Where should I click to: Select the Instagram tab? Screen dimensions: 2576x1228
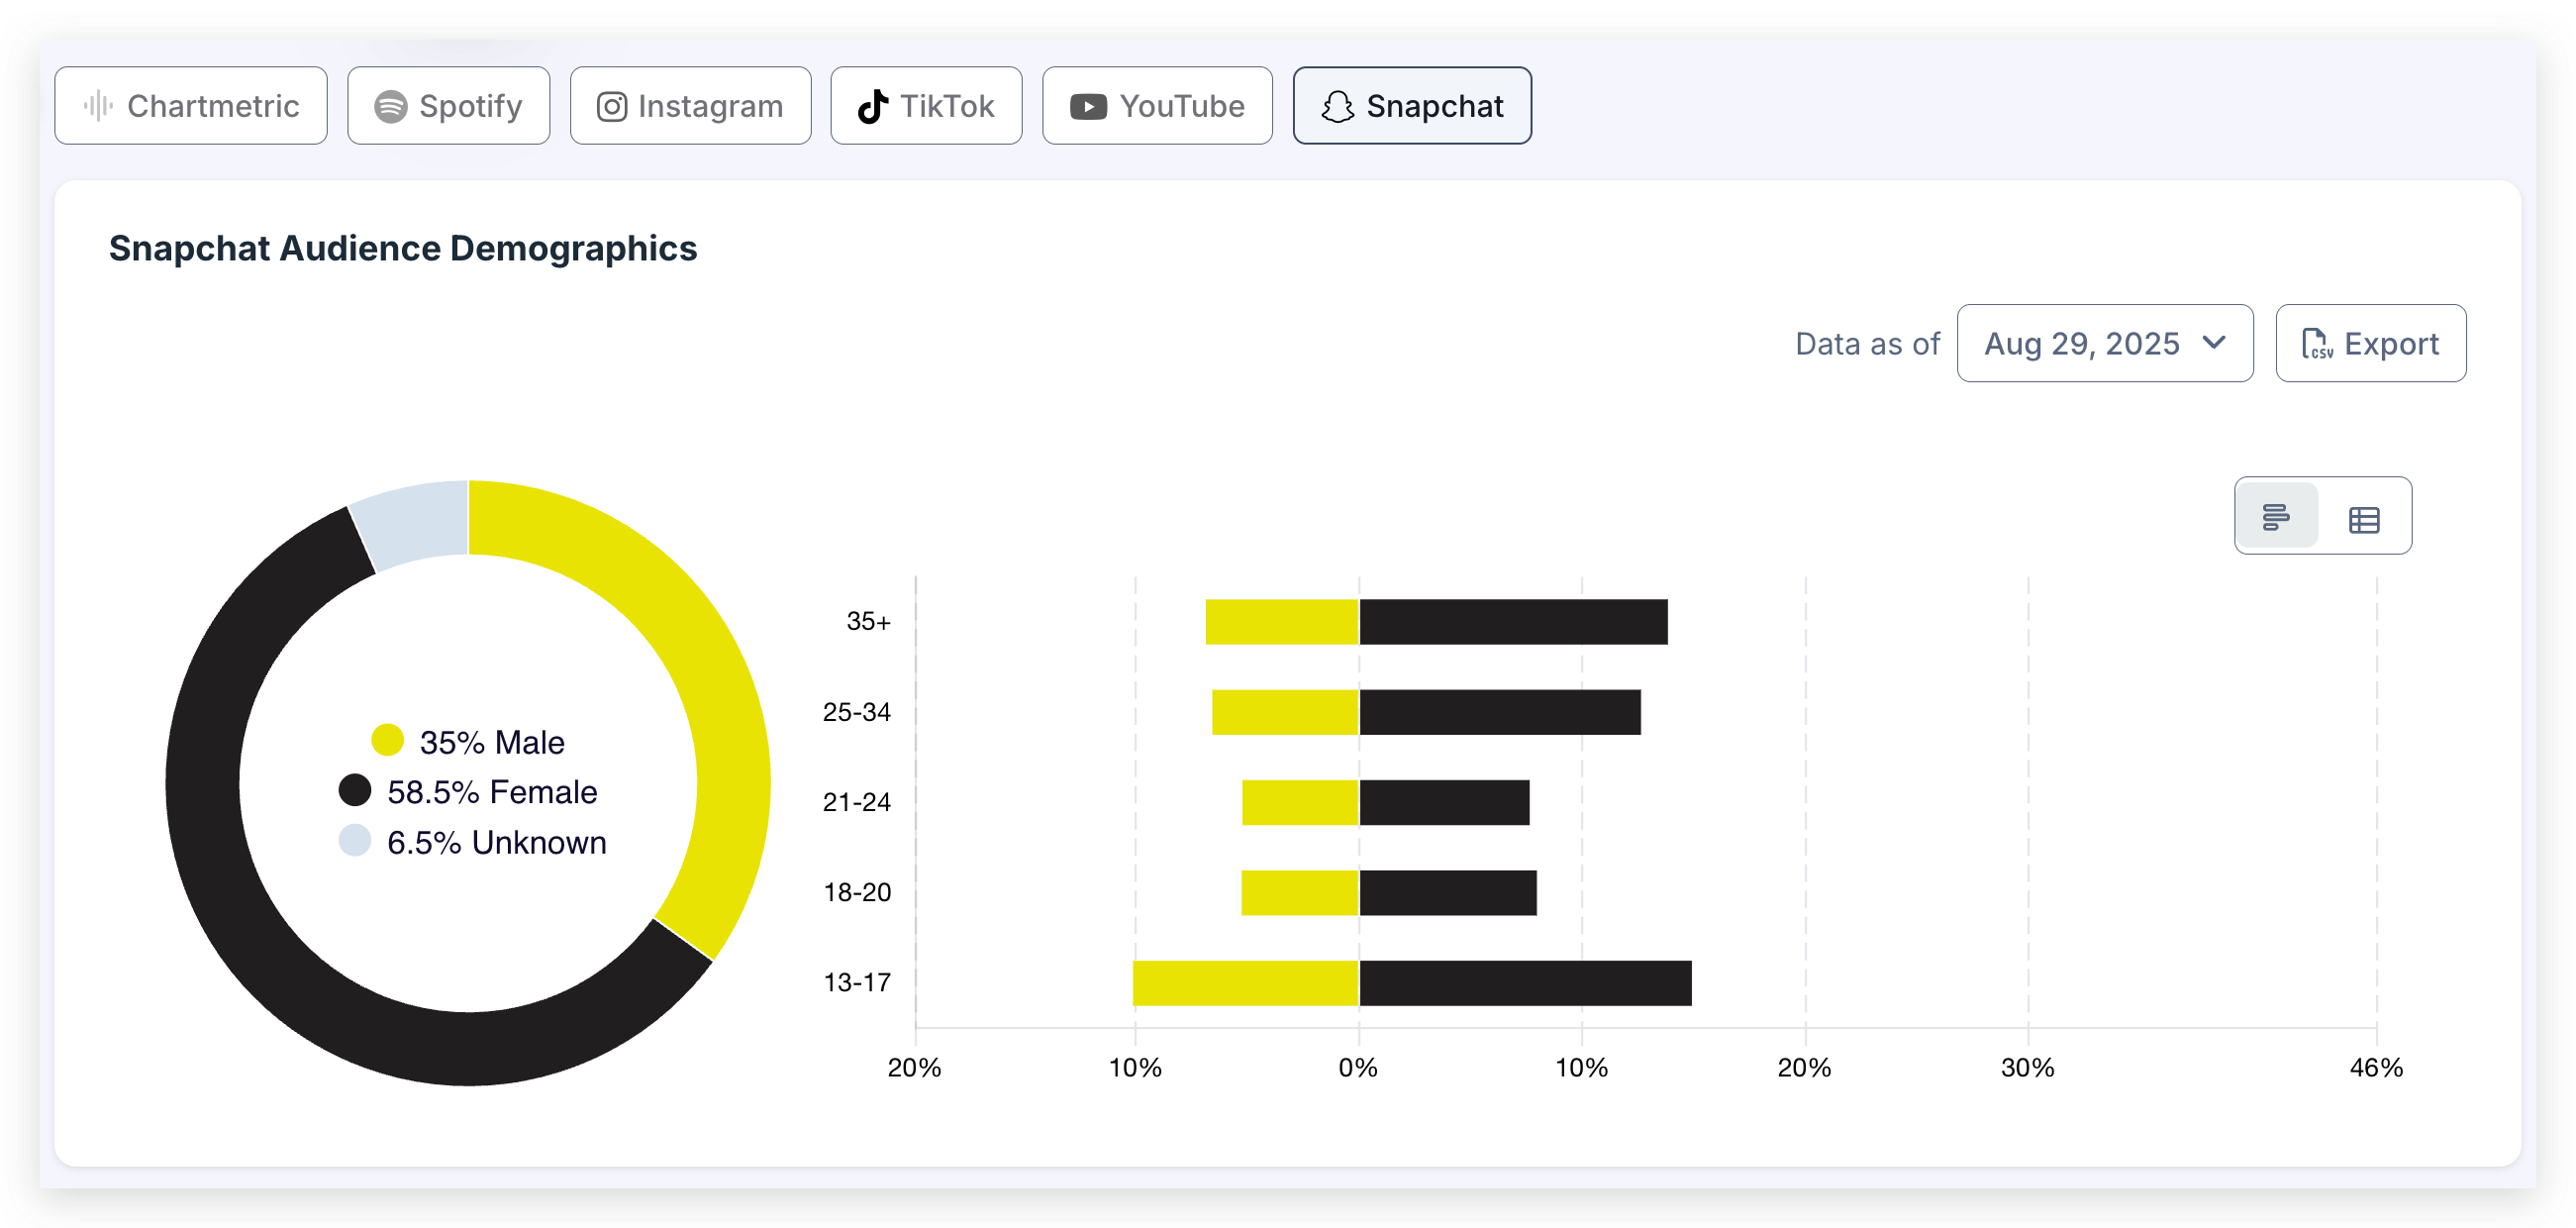point(690,106)
